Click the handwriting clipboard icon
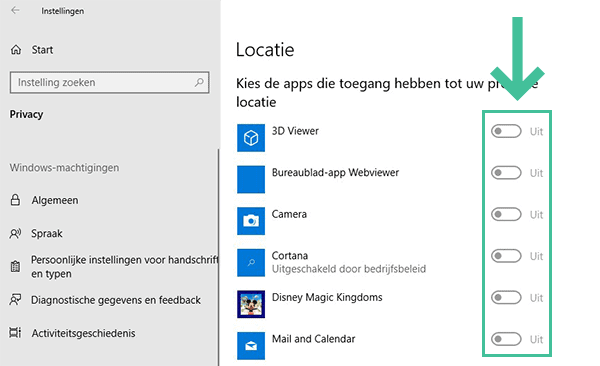This screenshot has width=600, height=366. [15, 266]
